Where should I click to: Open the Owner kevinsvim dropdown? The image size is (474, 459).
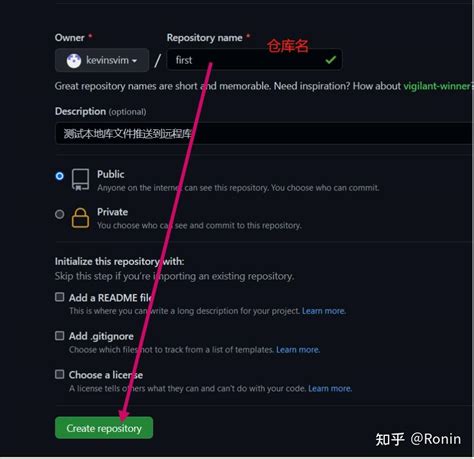(x=102, y=60)
